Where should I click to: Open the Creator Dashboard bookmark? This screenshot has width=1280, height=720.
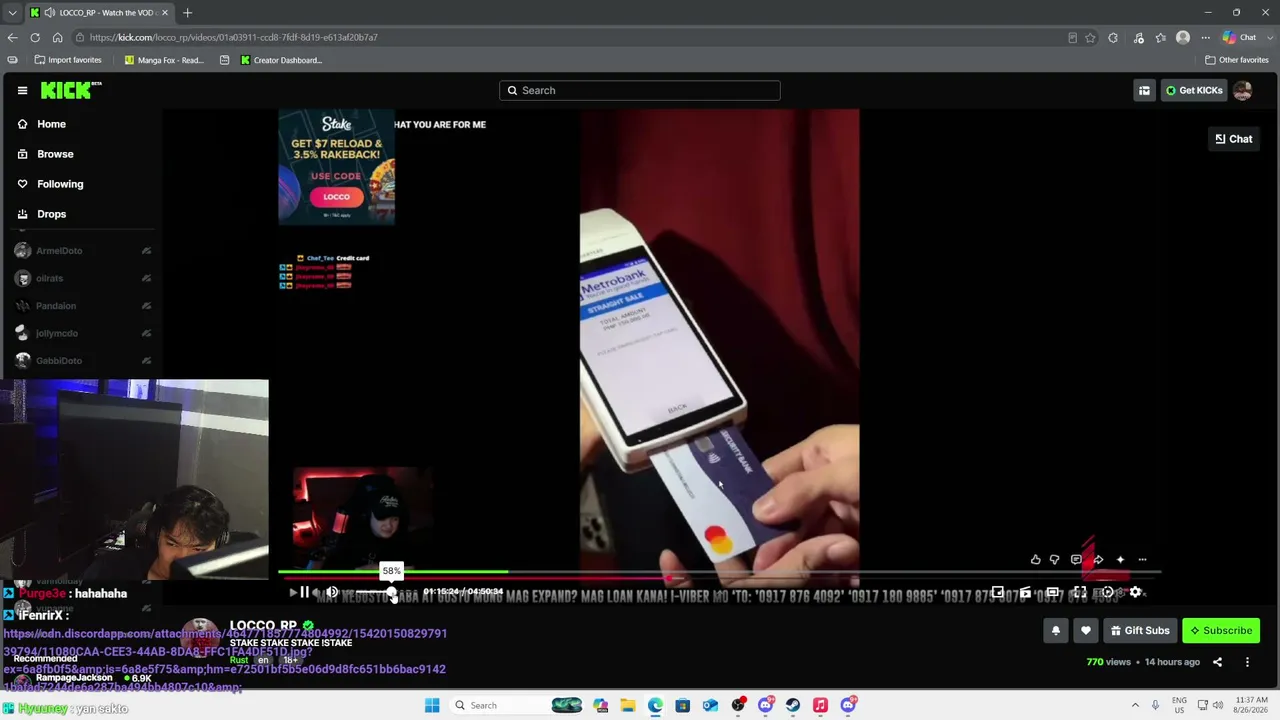pyautogui.click(x=281, y=60)
